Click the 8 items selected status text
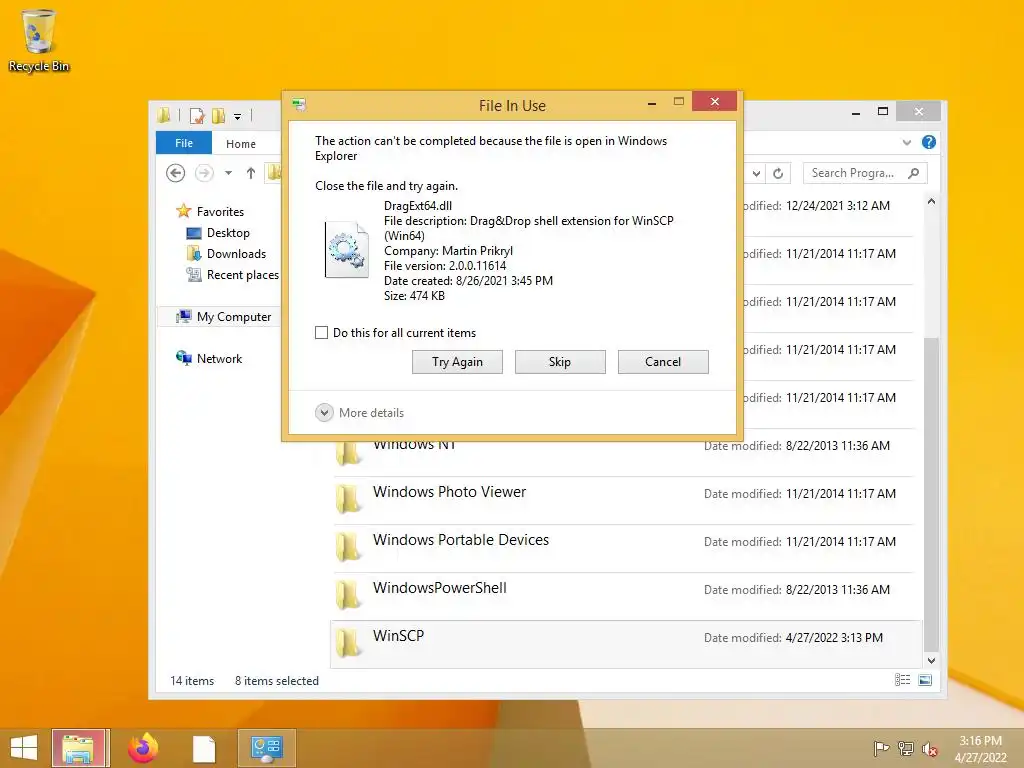The width and height of the screenshot is (1024, 768). point(277,681)
